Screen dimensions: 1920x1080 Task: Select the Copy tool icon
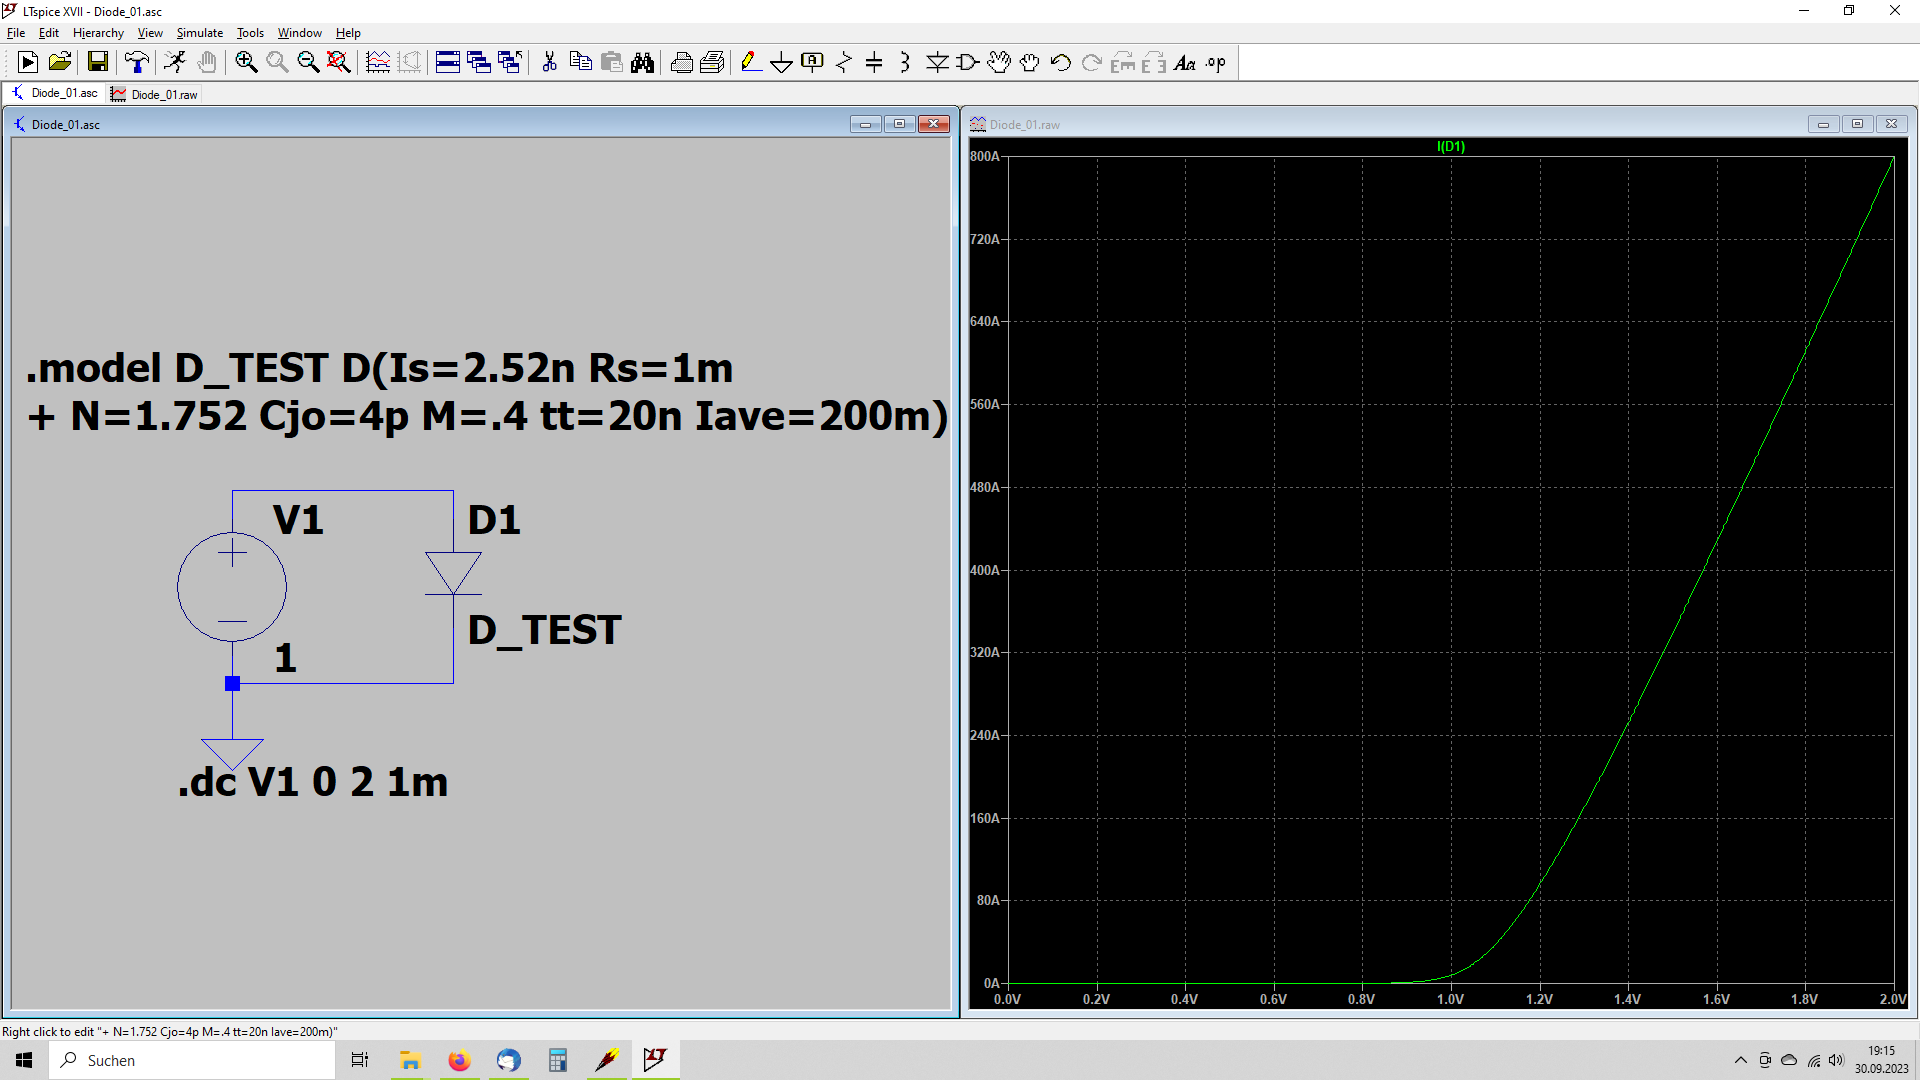pos(580,63)
